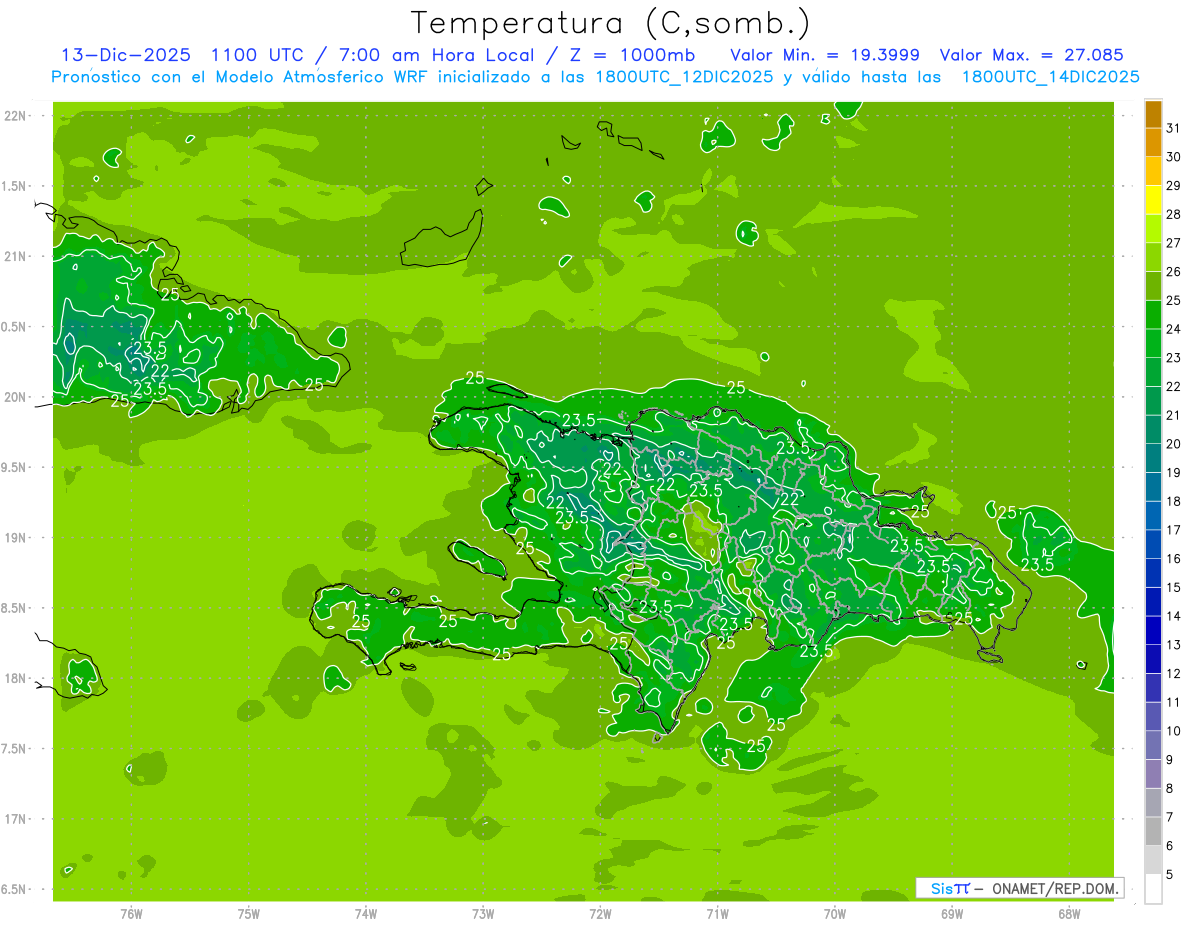Click the 72W longitude axis label

tap(600, 913)
